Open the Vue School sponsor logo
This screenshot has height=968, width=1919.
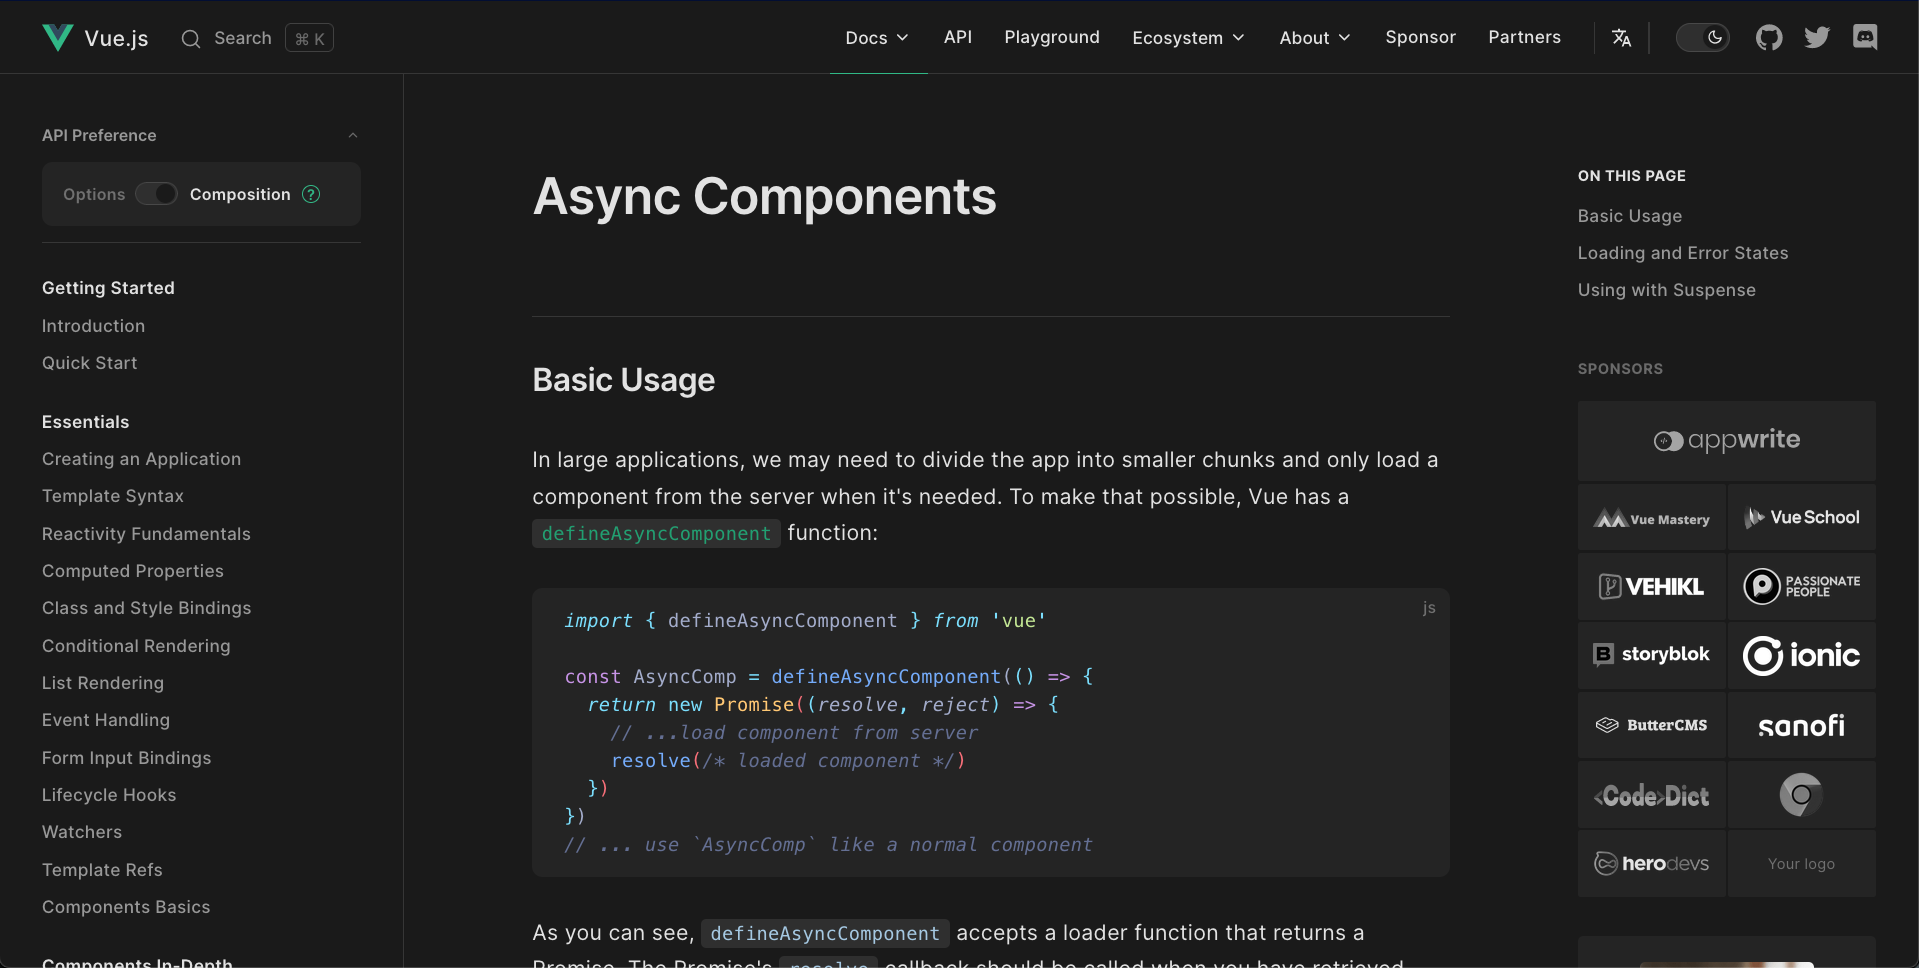pos(1802,518)
